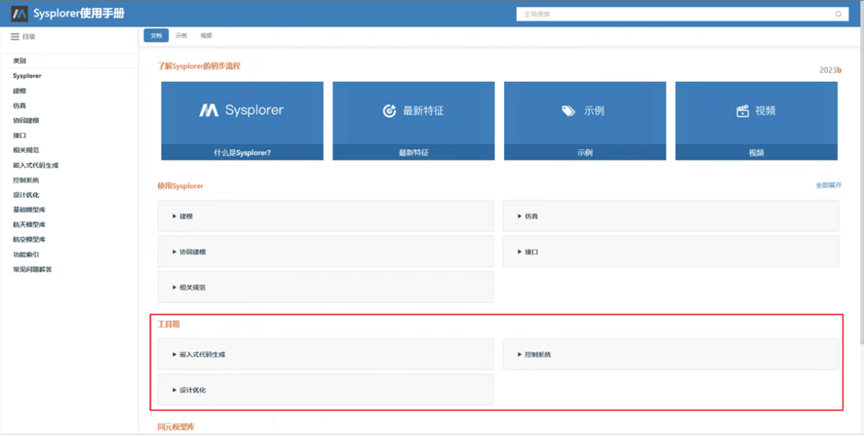Click the magnifier icon in the search box
This screenshot has width=864, height=436.
tap(838, 14)
